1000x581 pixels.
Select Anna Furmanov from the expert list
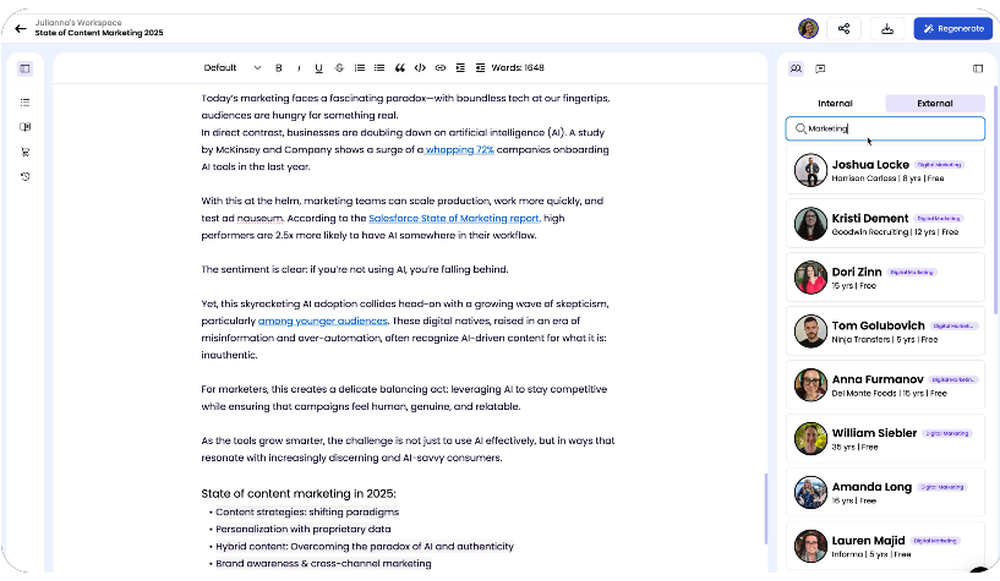885,385
